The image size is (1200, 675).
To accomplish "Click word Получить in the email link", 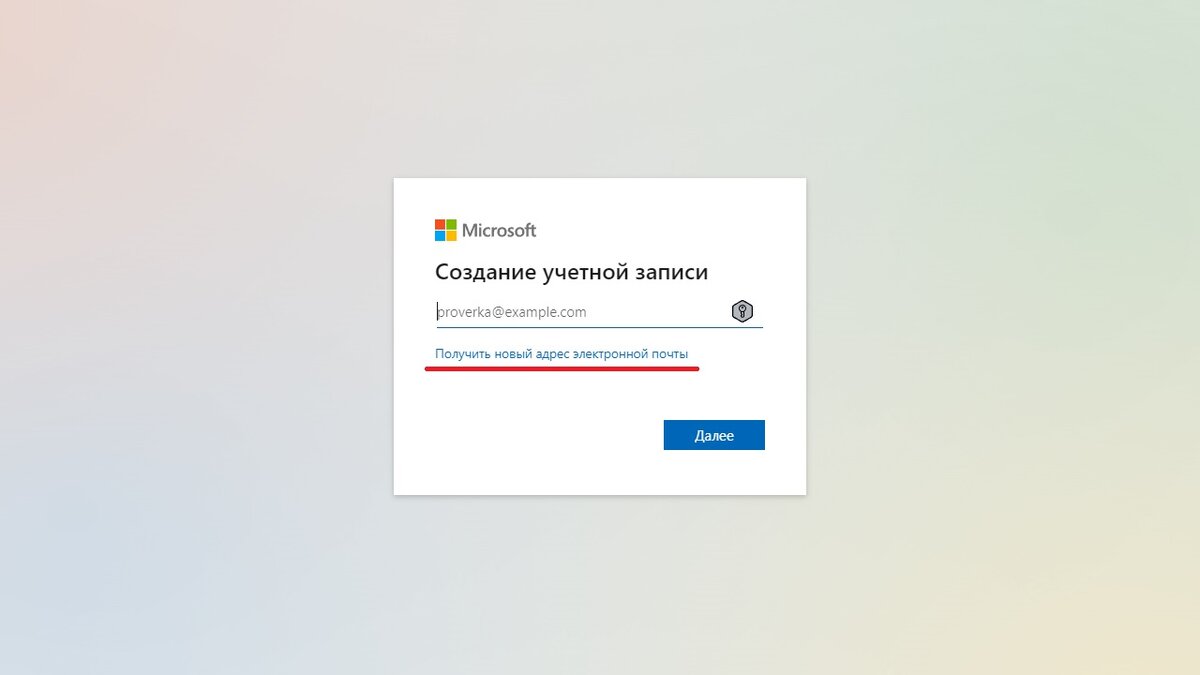I will [x=463, y=354].
